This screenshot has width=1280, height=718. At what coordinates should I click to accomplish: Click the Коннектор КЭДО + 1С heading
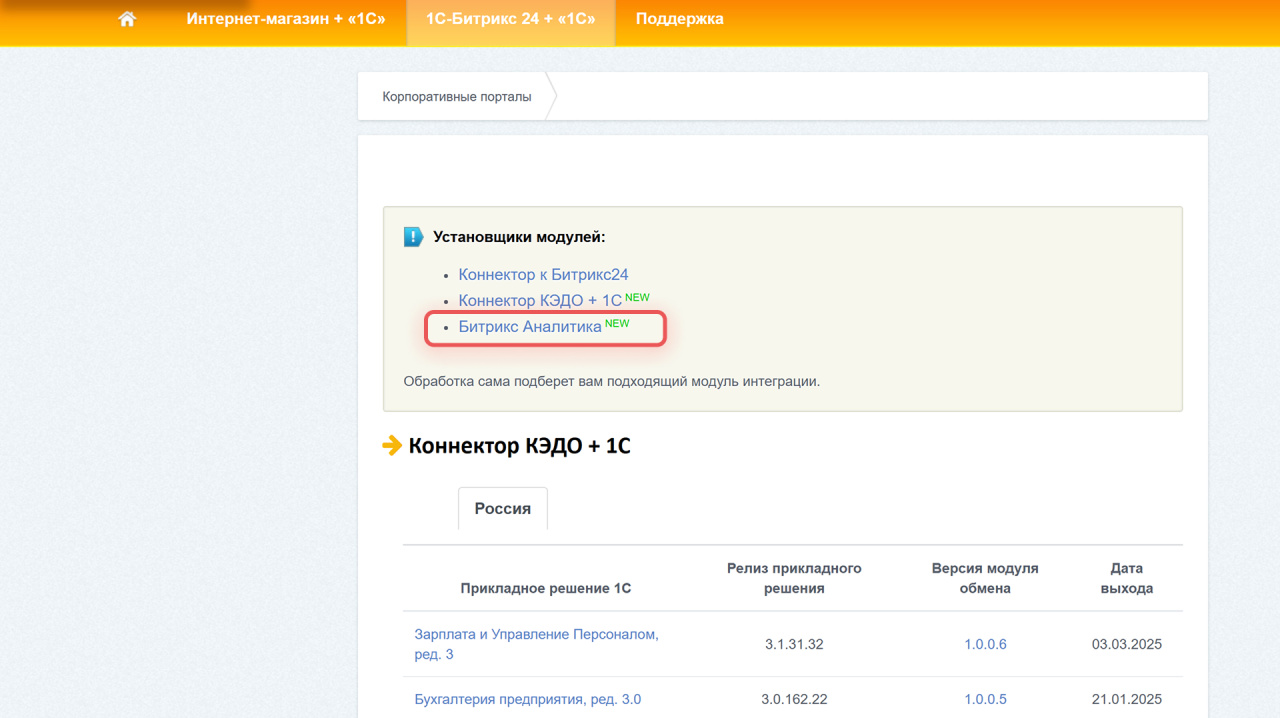click(x=520, y=446)
